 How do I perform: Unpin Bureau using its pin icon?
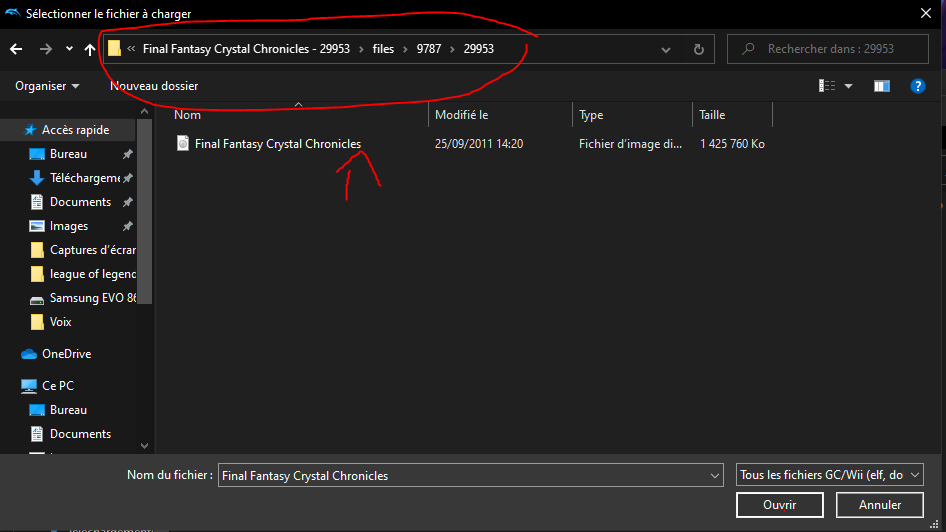tap(127, 154)
